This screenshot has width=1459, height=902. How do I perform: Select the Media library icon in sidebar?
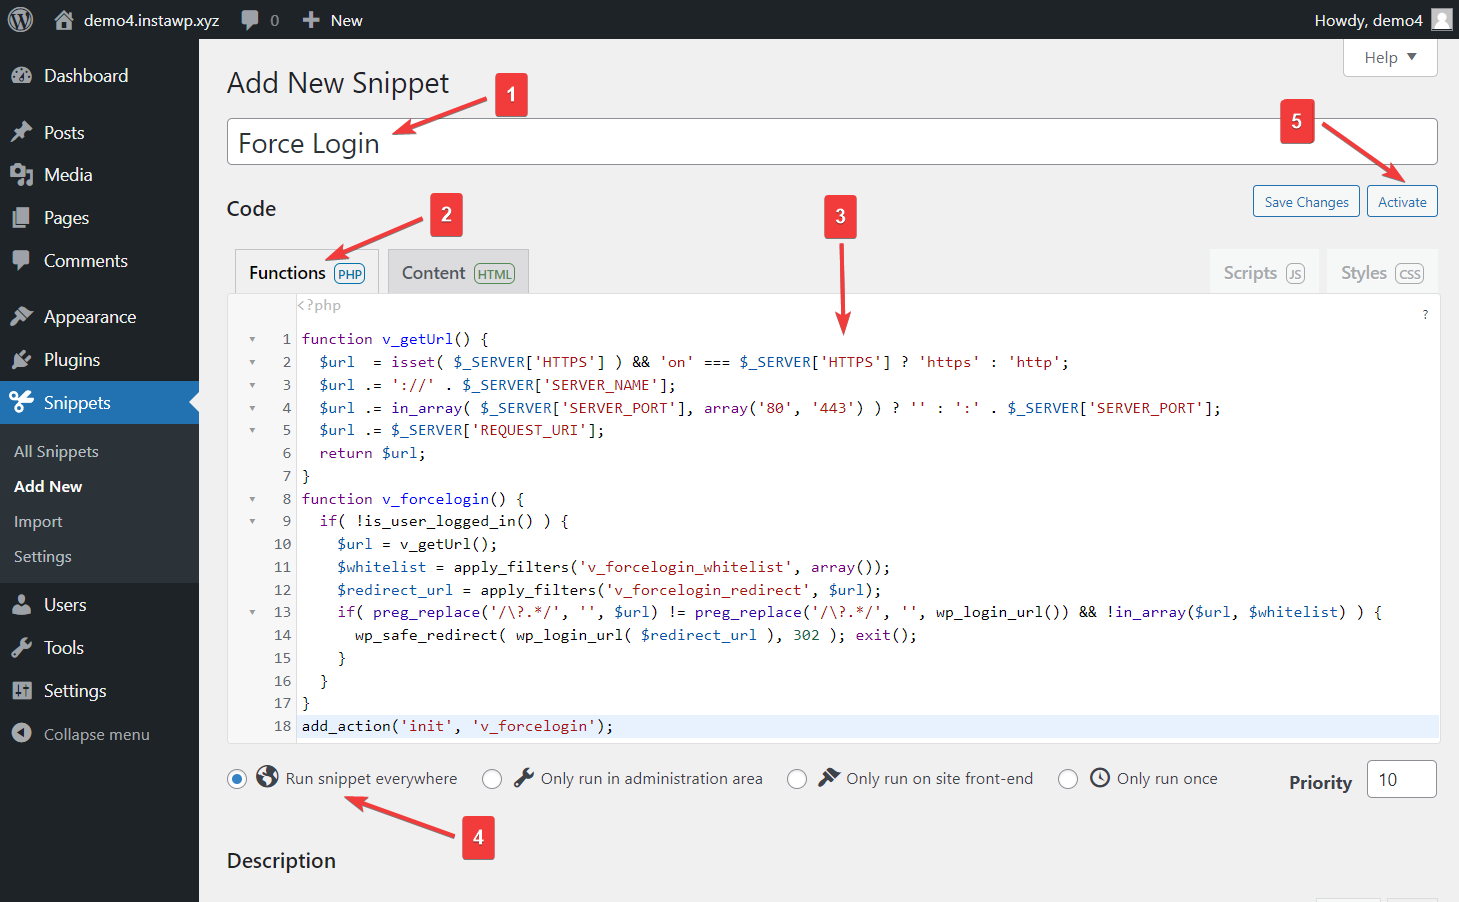(x=23, y=174)
